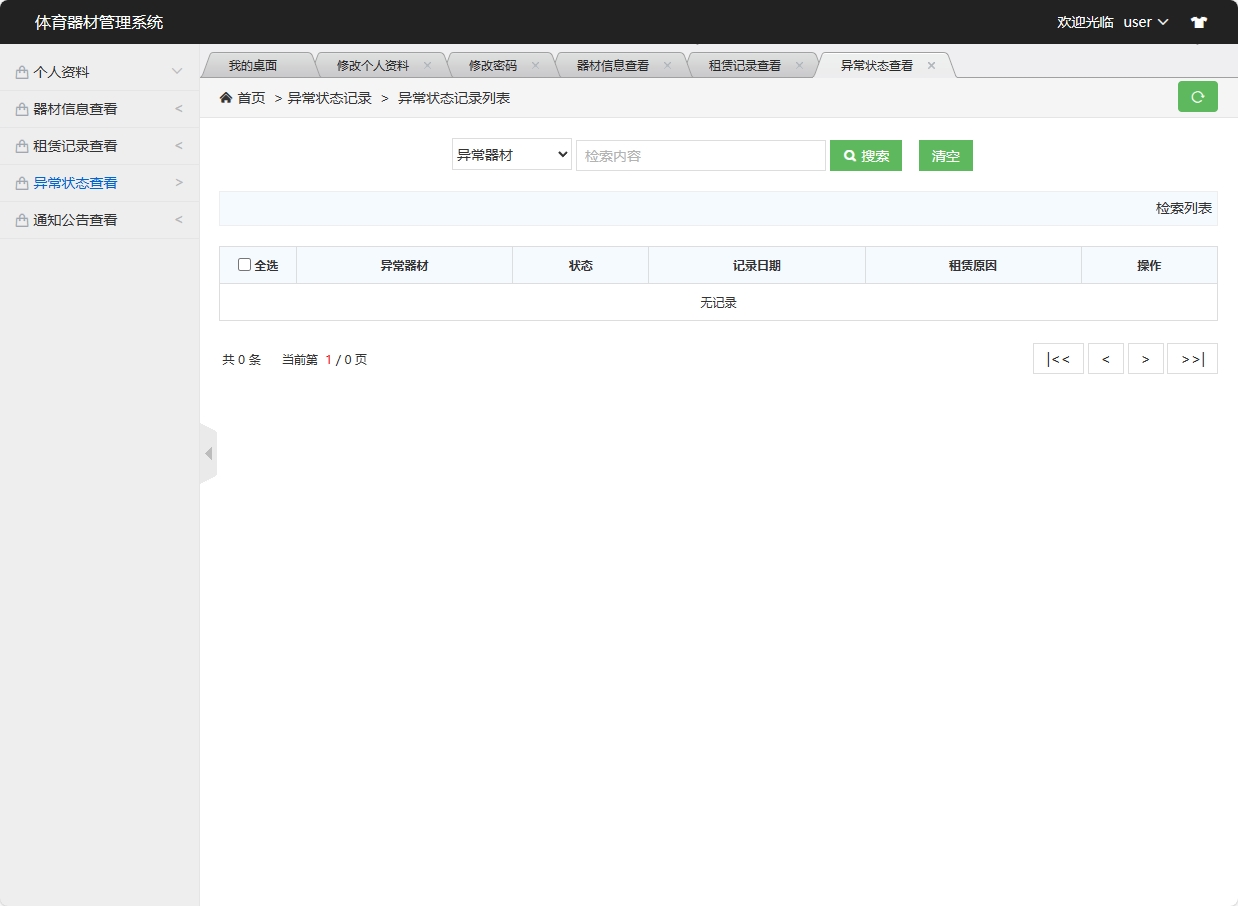Viewport: 1238px width, 906px height.
Task: Click the home icon in the breadcrumb
Action: click(226, 97)
